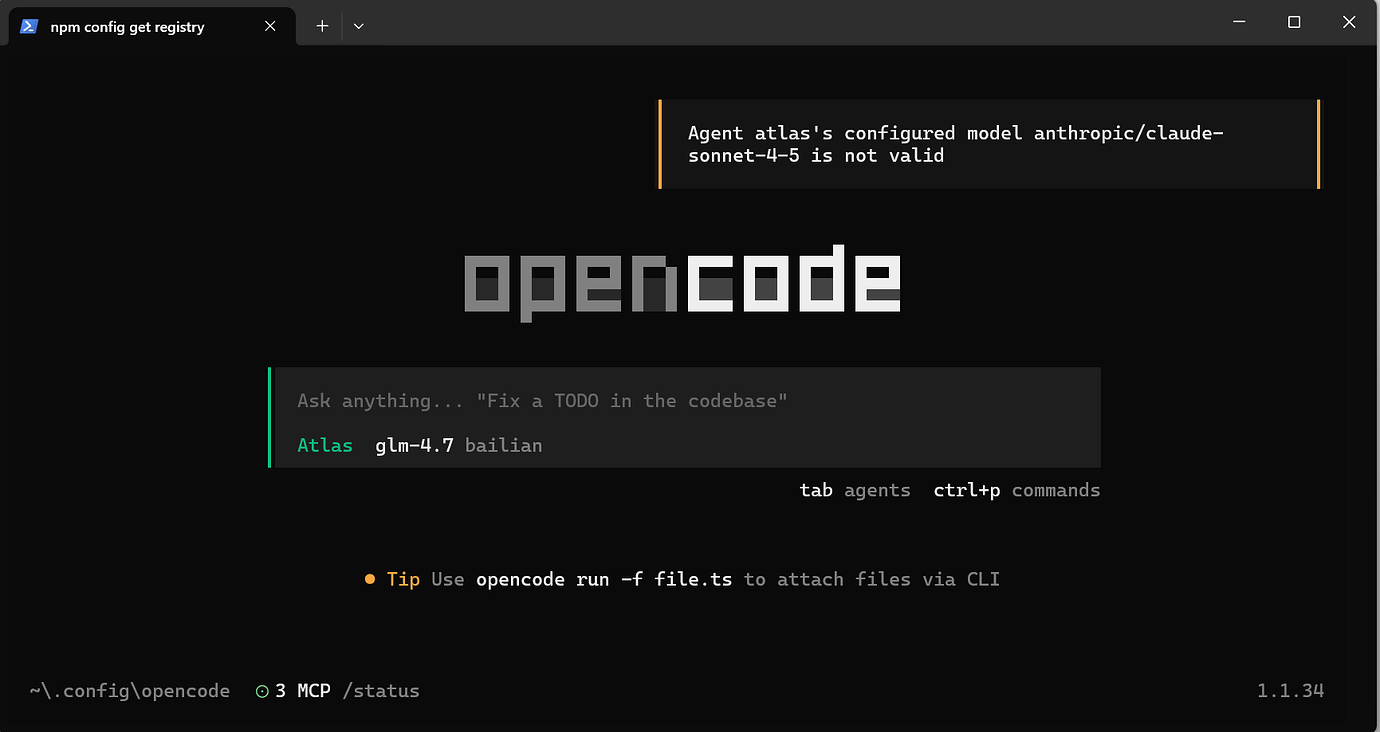Close the terminal window

tap(1349, 22)
